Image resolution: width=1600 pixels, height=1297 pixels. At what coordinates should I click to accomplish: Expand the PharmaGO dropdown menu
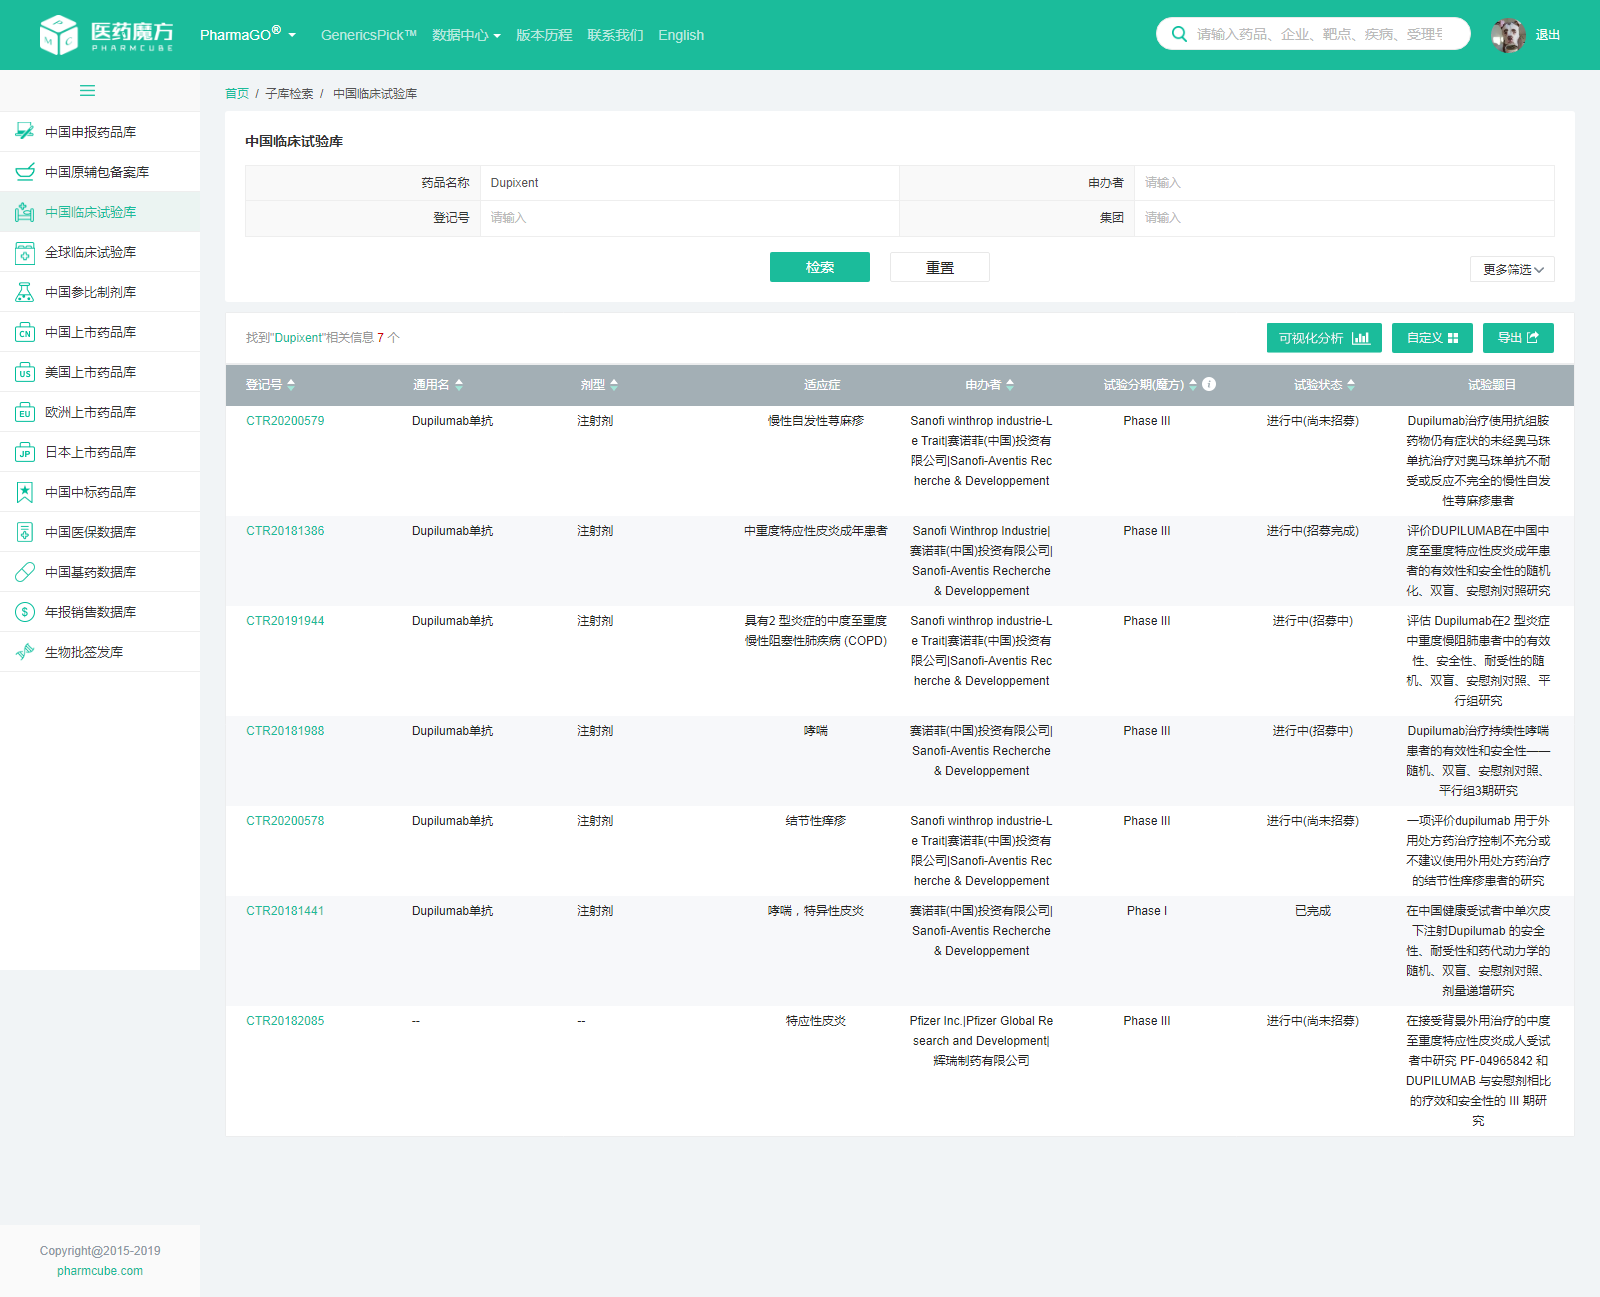[248, 35]
